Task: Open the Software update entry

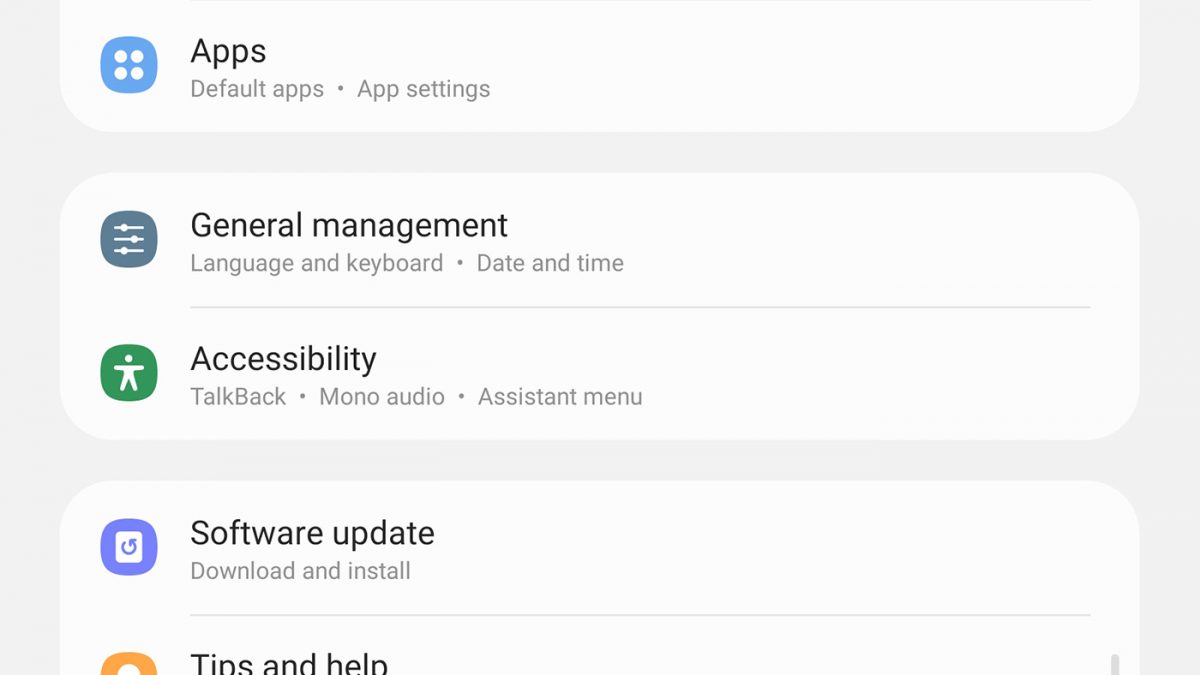Action: 312,533
